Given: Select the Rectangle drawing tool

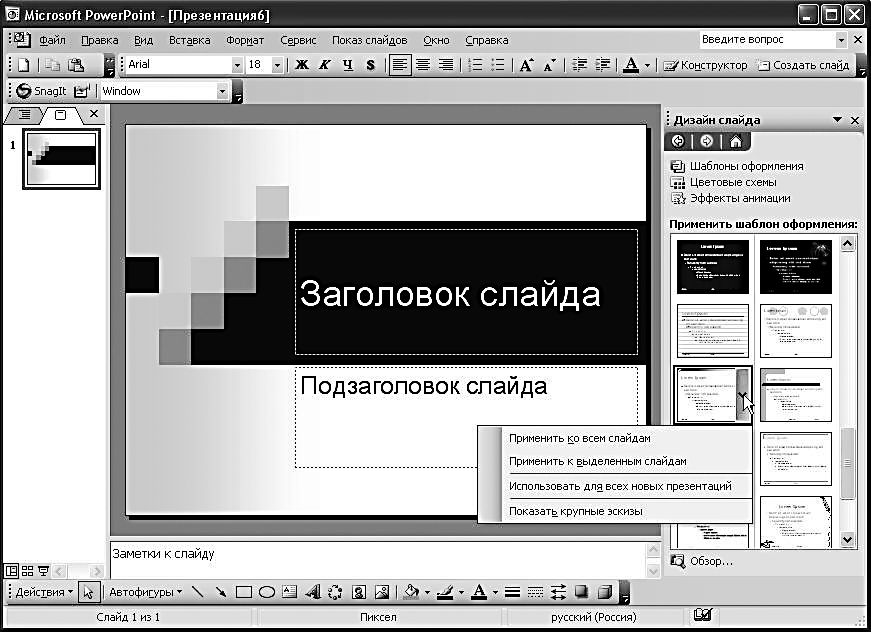Looking at the screenshot, I should click(x=244, y=592).
